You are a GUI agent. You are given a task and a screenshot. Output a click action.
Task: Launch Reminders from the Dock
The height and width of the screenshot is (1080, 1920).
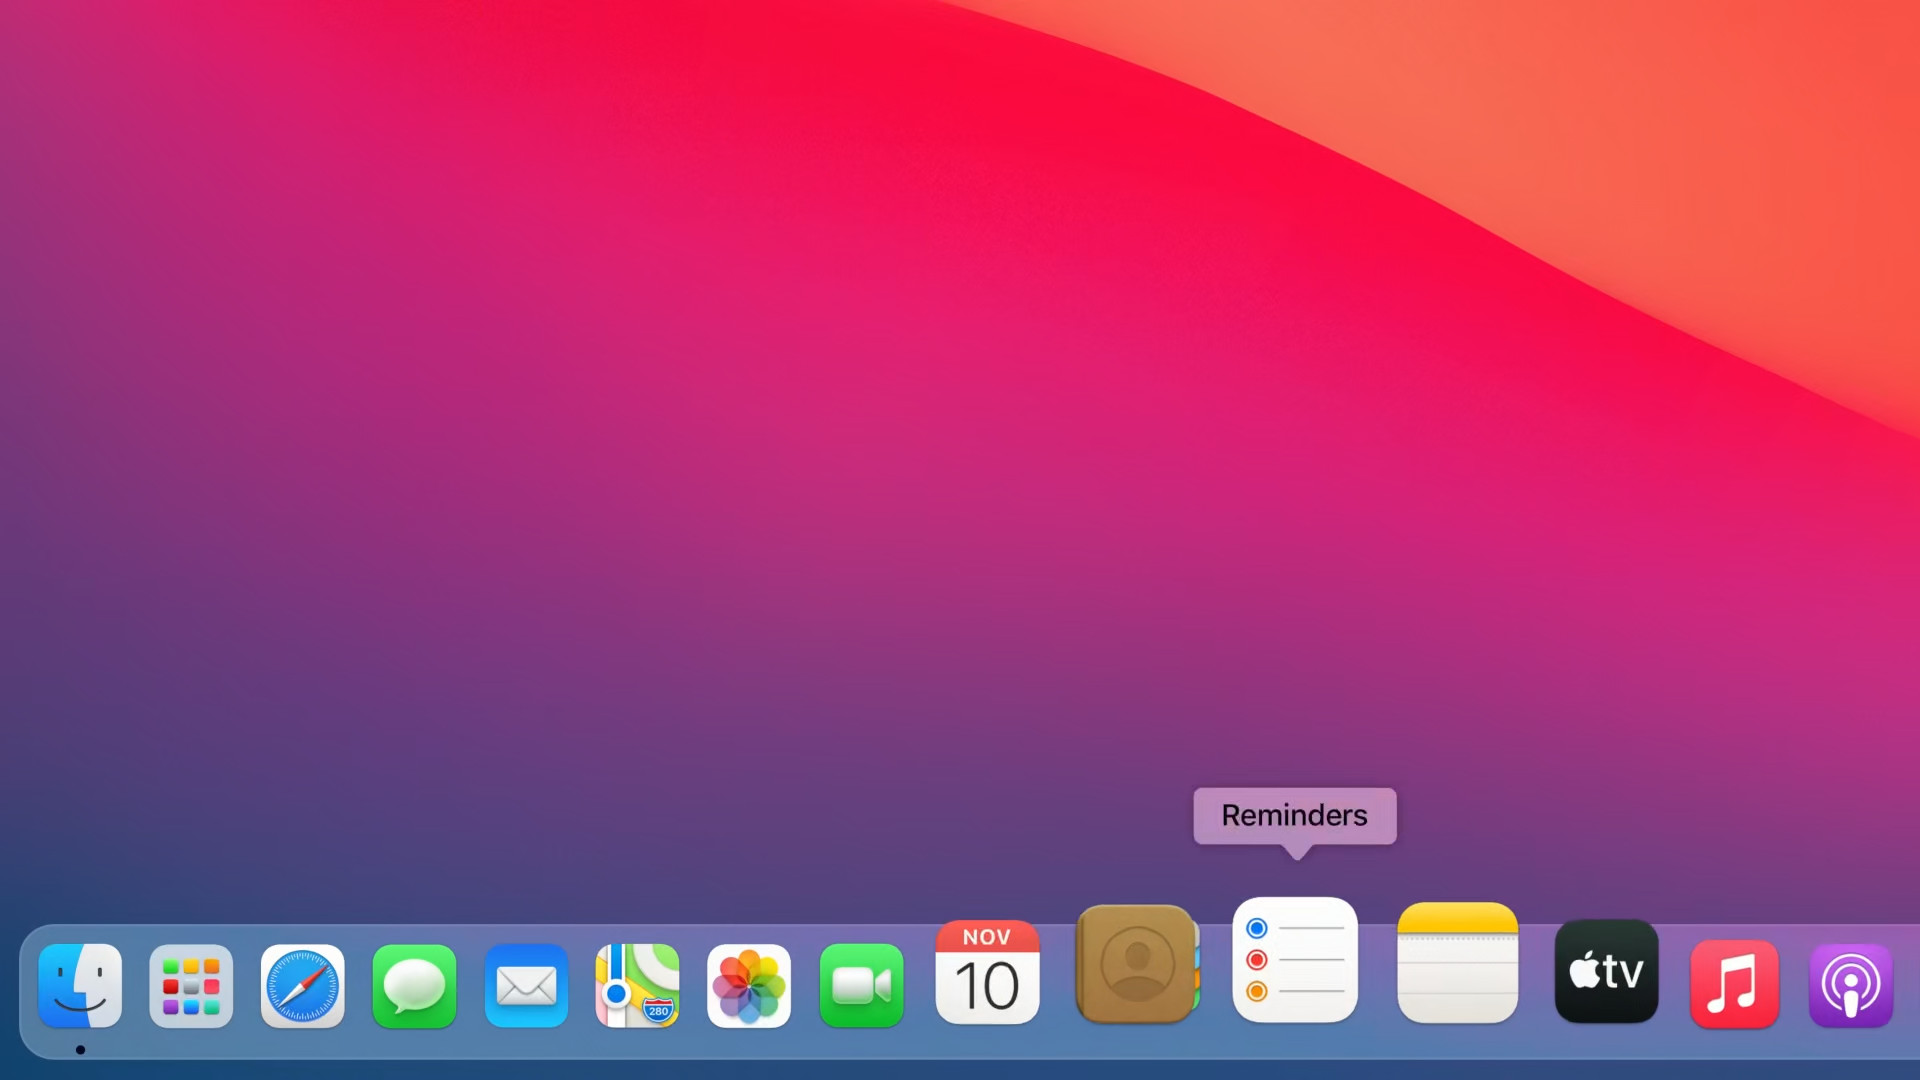1295,960
